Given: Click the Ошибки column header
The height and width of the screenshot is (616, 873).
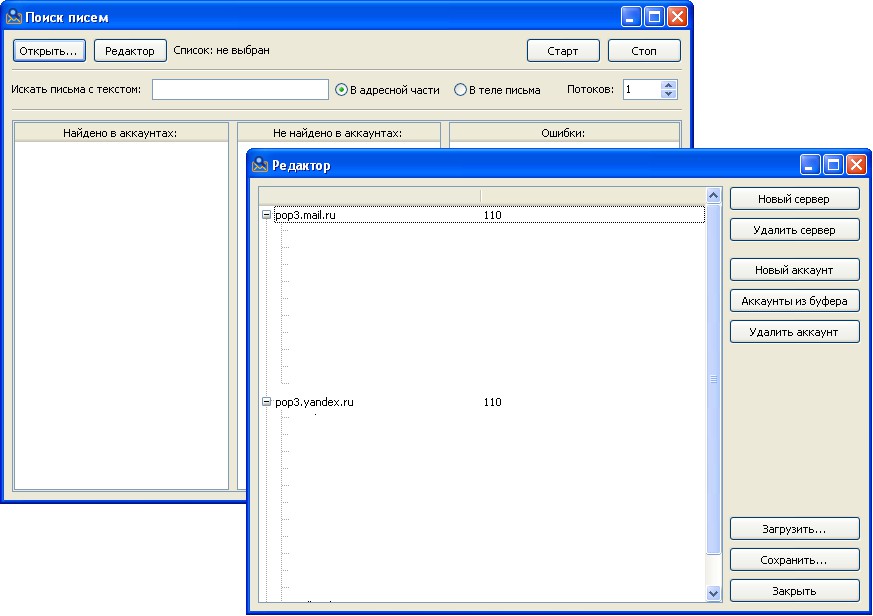Looking at the screenshot, I should tap(563, 133).
